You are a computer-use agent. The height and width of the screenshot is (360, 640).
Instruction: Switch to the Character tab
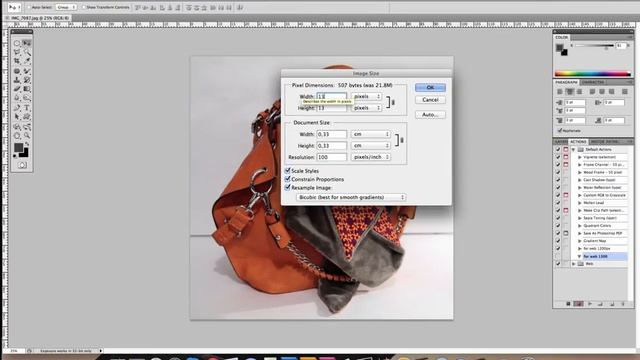[x=592, y=82]
